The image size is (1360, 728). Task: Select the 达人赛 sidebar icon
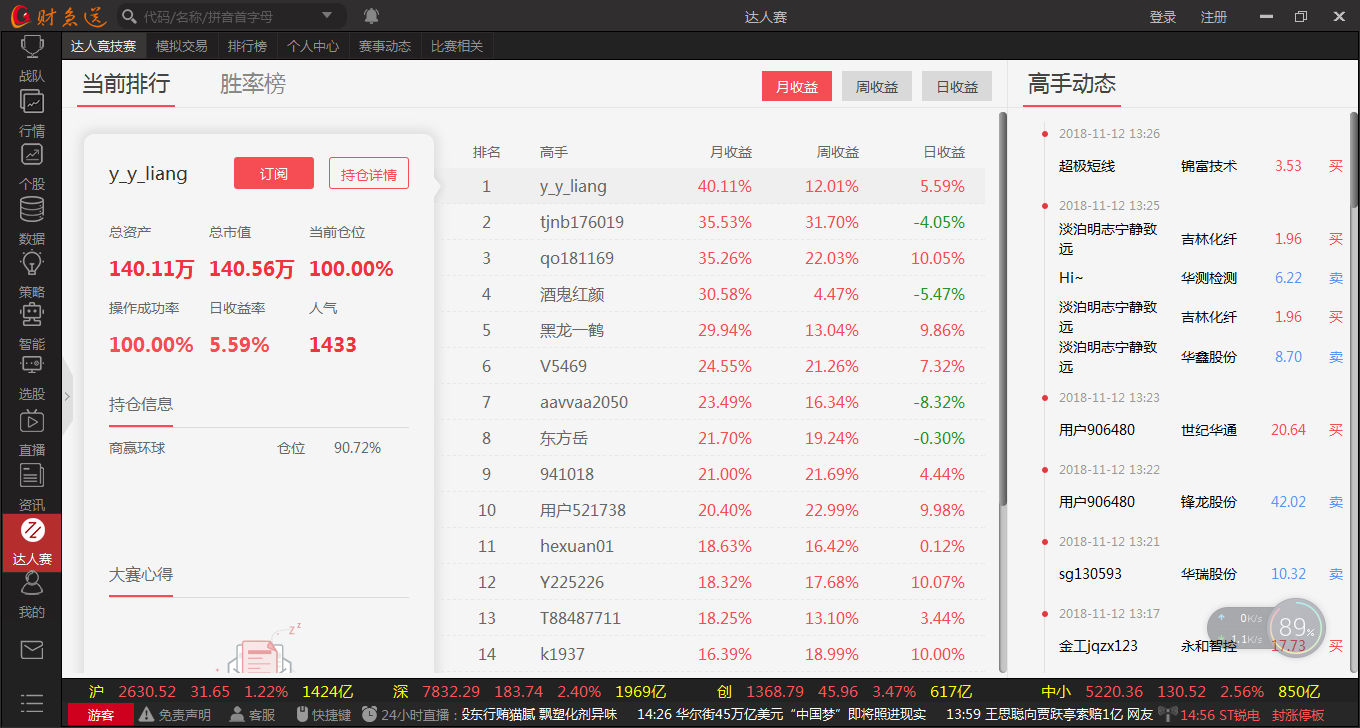pyautogui.click(x=32, y=542)
